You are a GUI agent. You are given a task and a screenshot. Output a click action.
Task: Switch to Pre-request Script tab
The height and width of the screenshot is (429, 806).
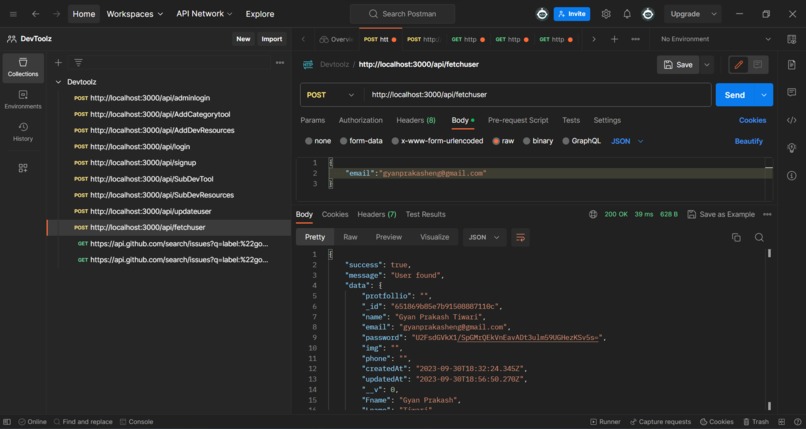click(x=518, y=120)
